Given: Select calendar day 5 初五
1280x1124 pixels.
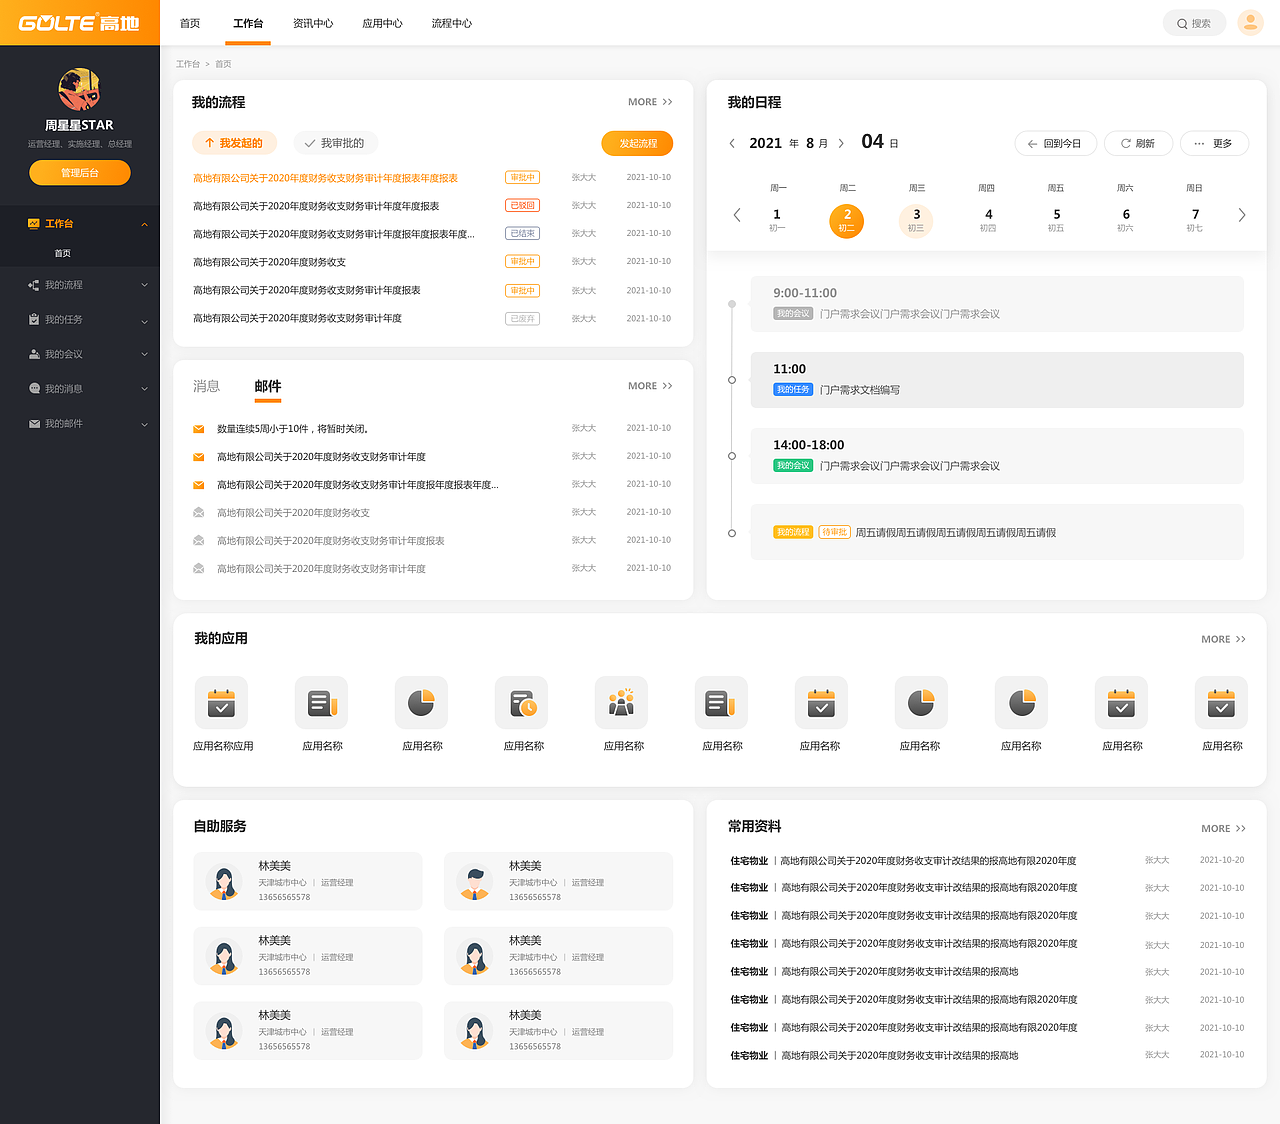Looking at the screenshot, I should point(1056,220).
